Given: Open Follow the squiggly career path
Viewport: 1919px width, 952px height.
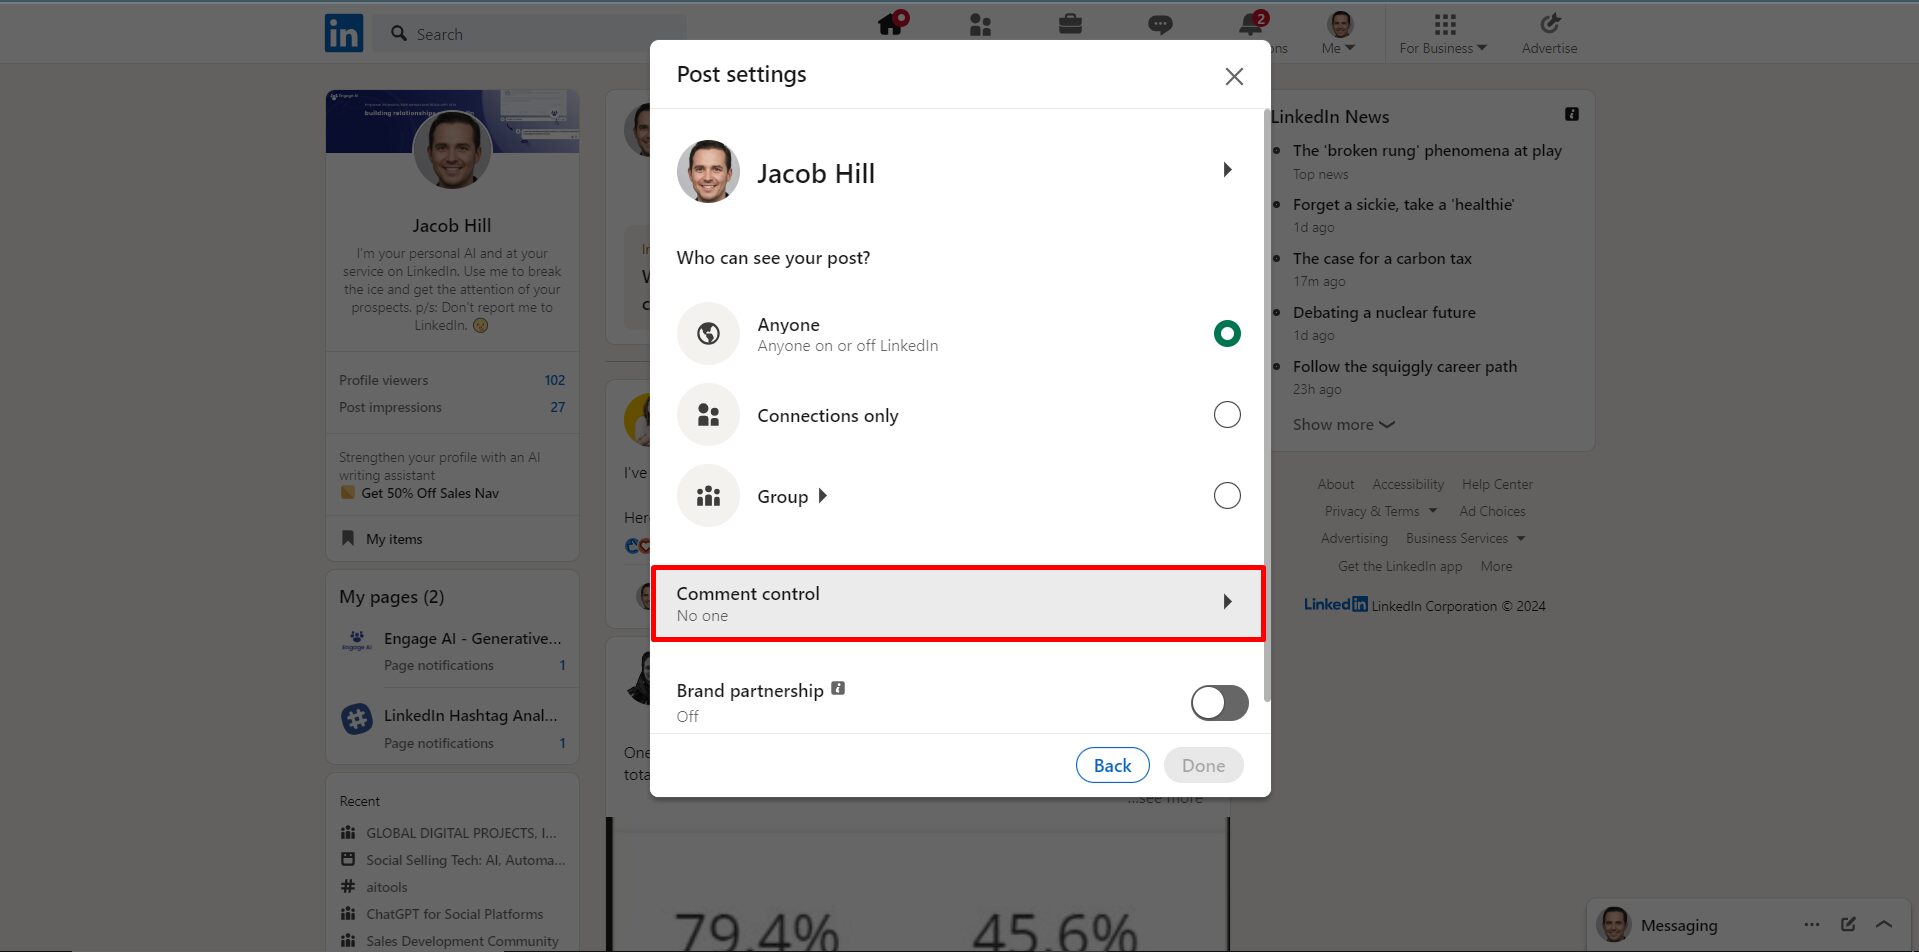Looking at the screenshot, I should tap(1405, 367).
